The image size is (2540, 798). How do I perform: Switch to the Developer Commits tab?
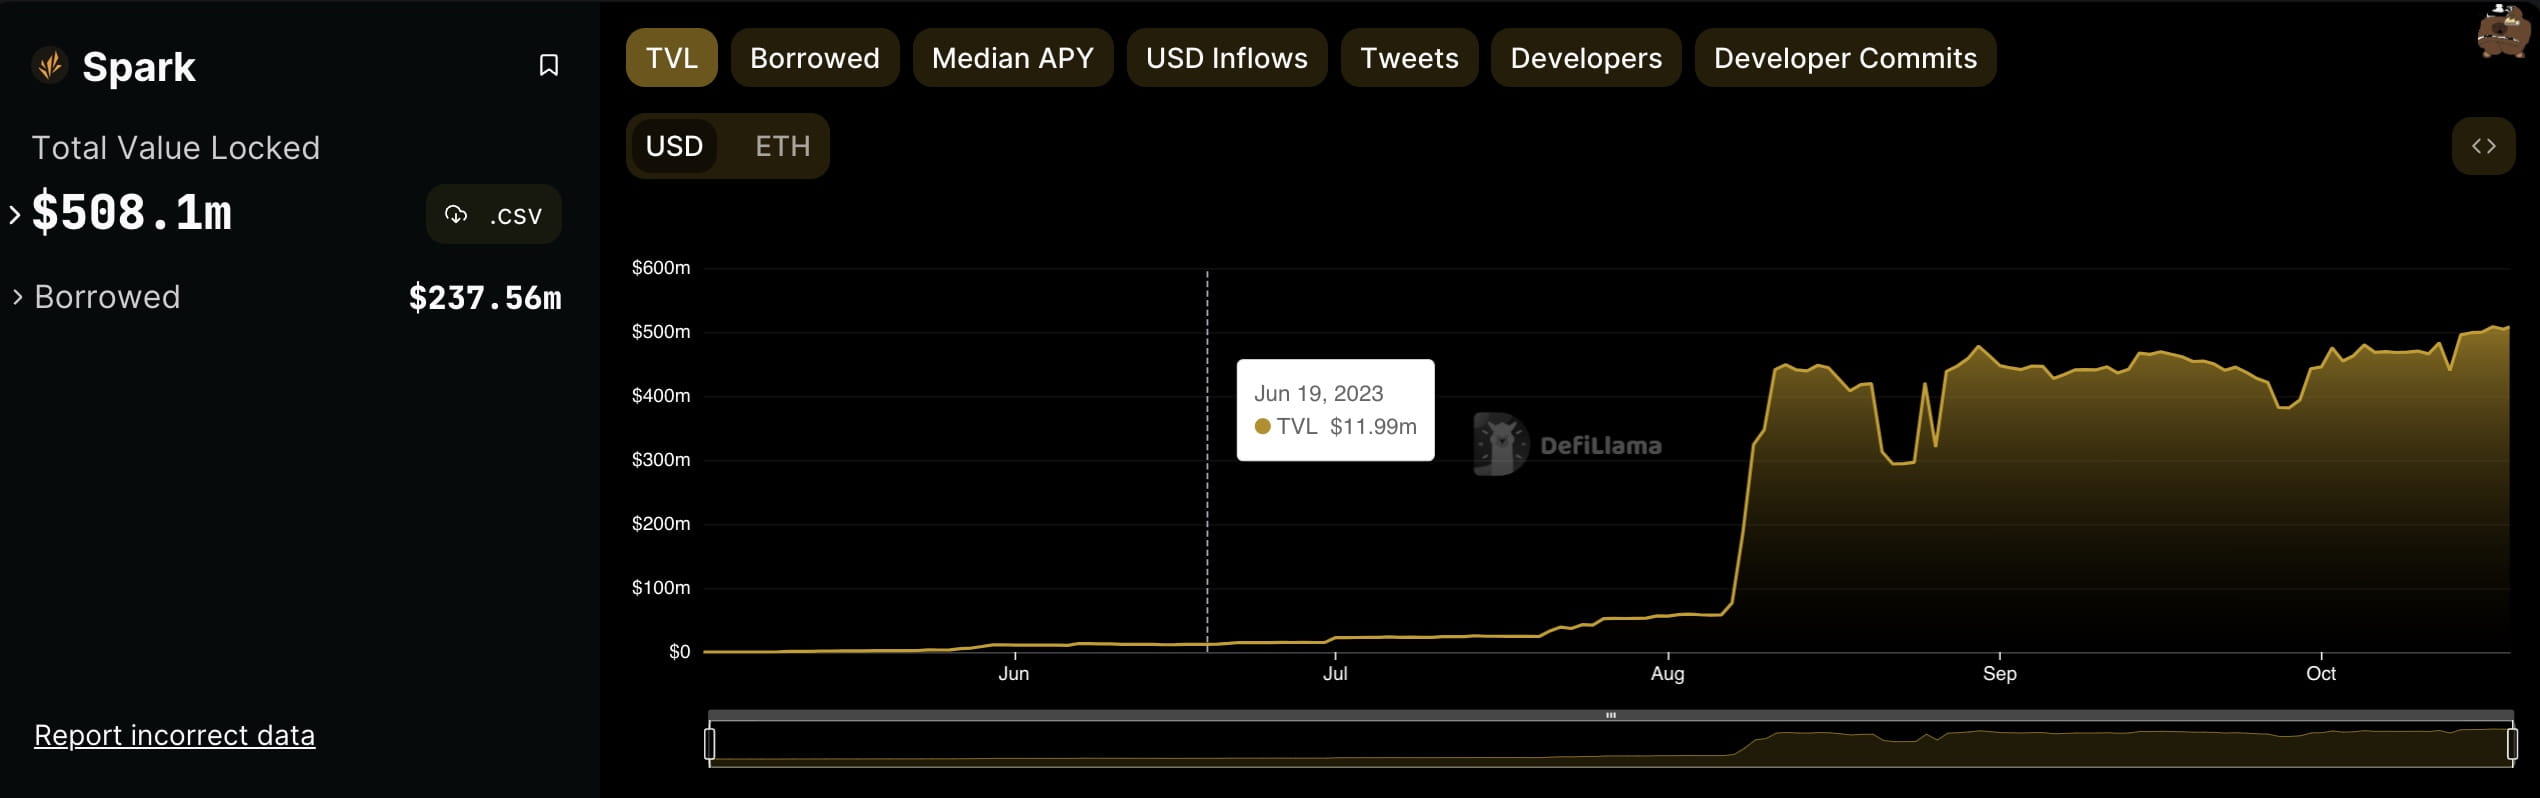pos(1845,57)
